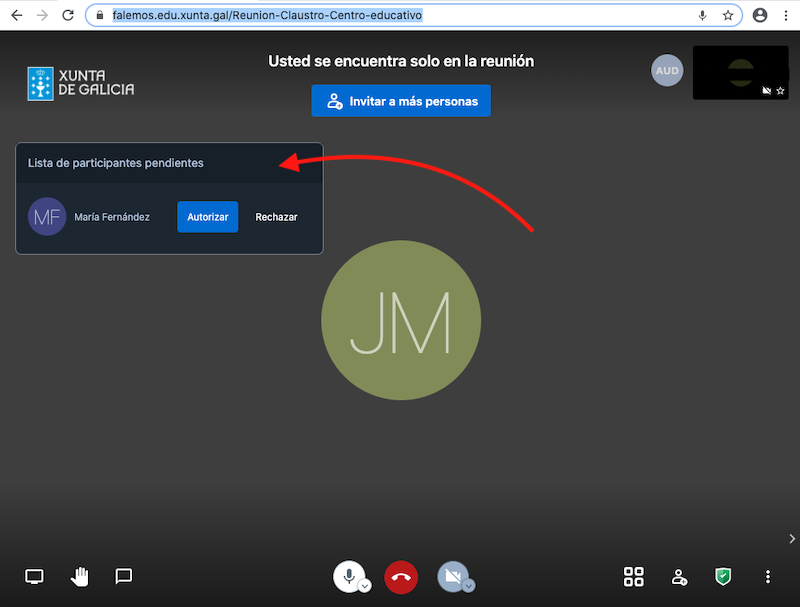Click Invitar a más personas button
This screenshot has height=607, width=800.
[401, 101]
